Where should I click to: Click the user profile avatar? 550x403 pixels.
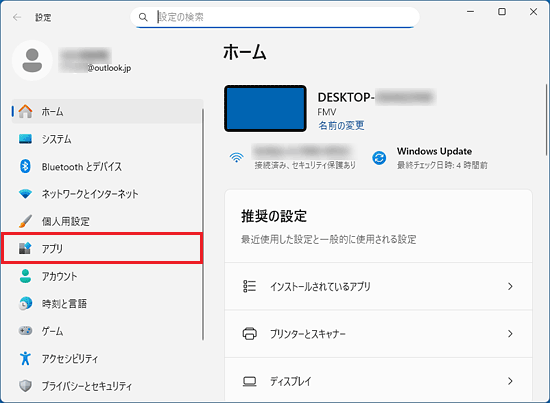(32, 60)
